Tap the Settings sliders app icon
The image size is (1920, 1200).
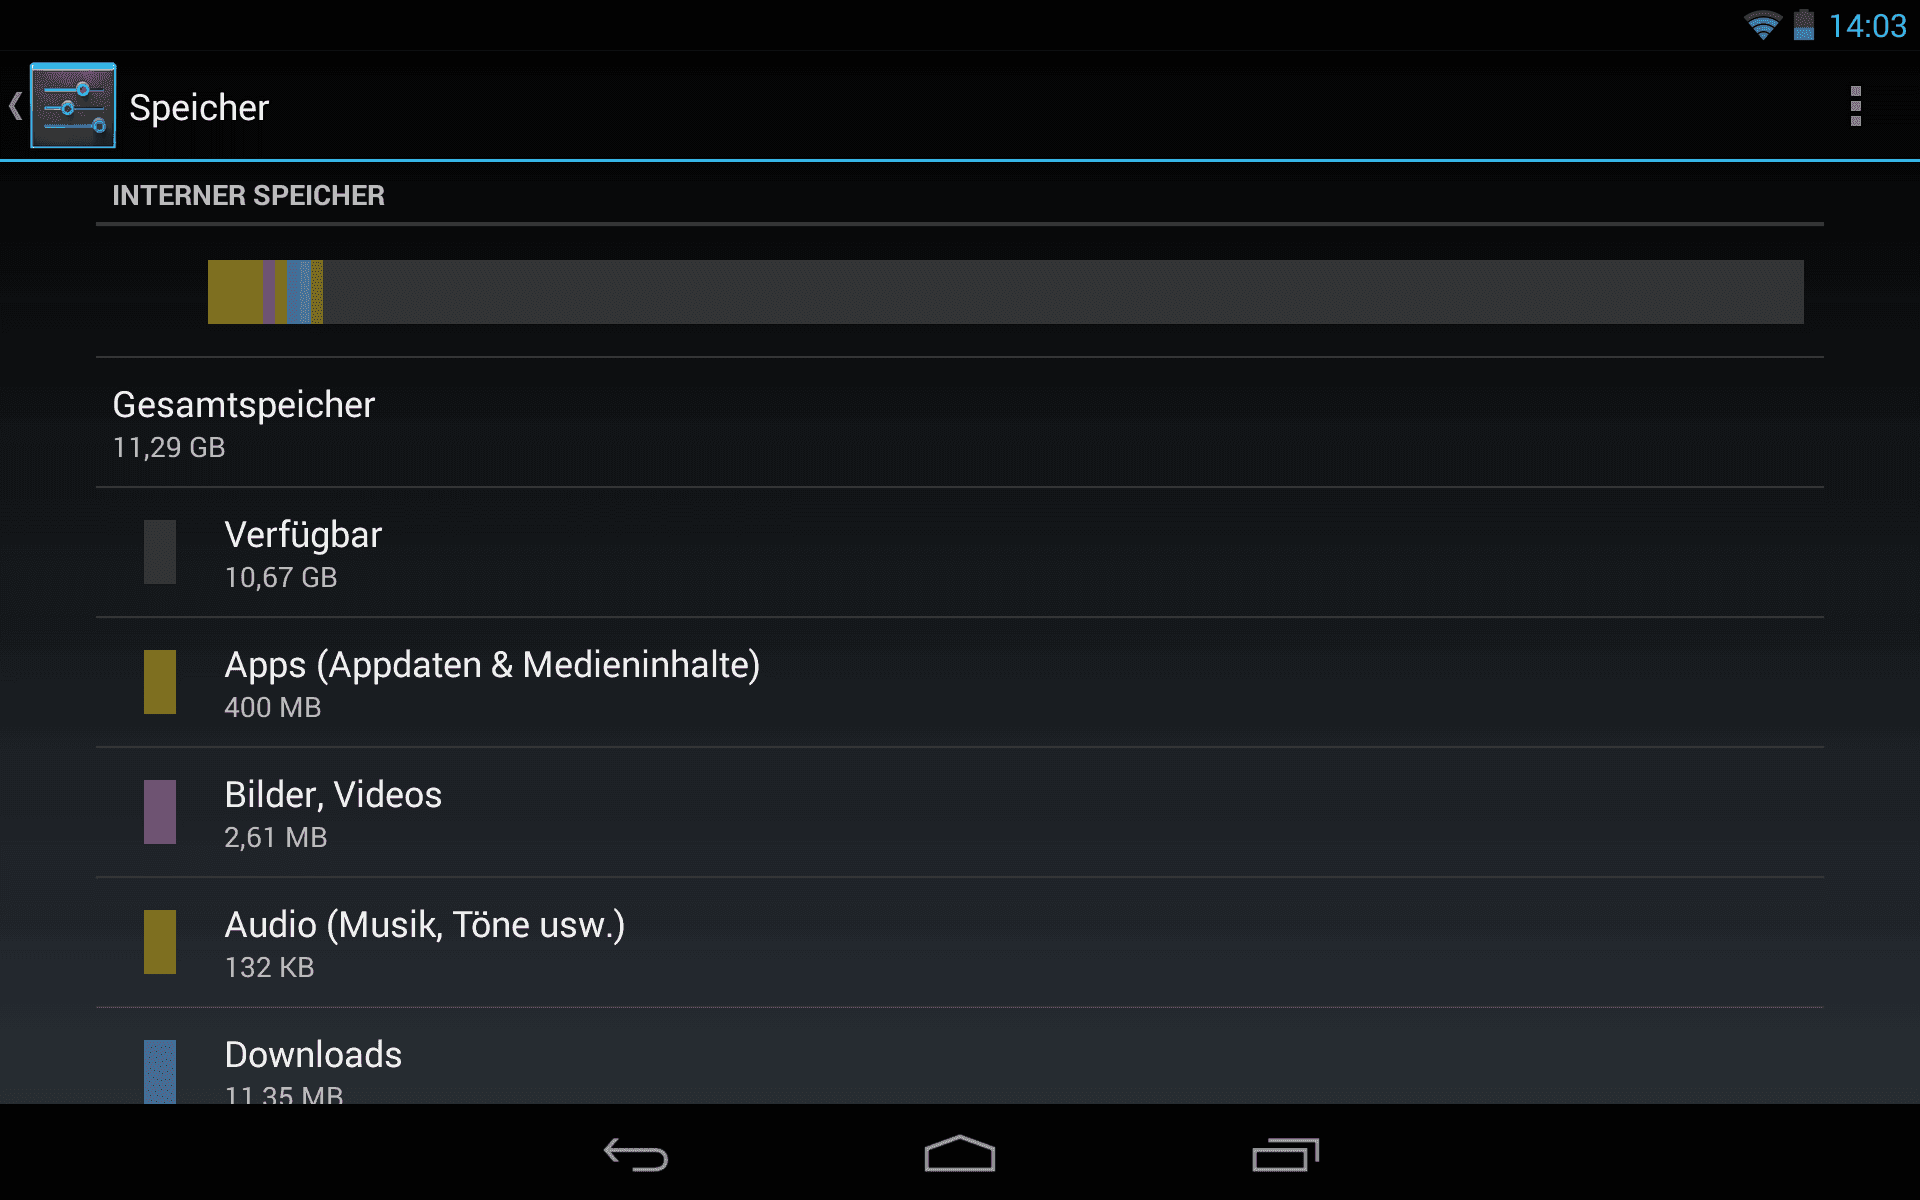tap(73, 106)
